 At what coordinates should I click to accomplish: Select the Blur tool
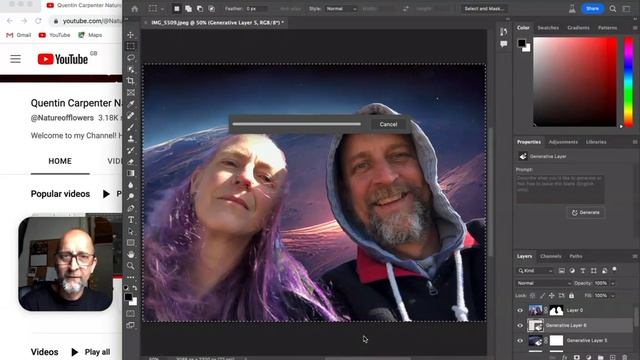pos(131,185)
